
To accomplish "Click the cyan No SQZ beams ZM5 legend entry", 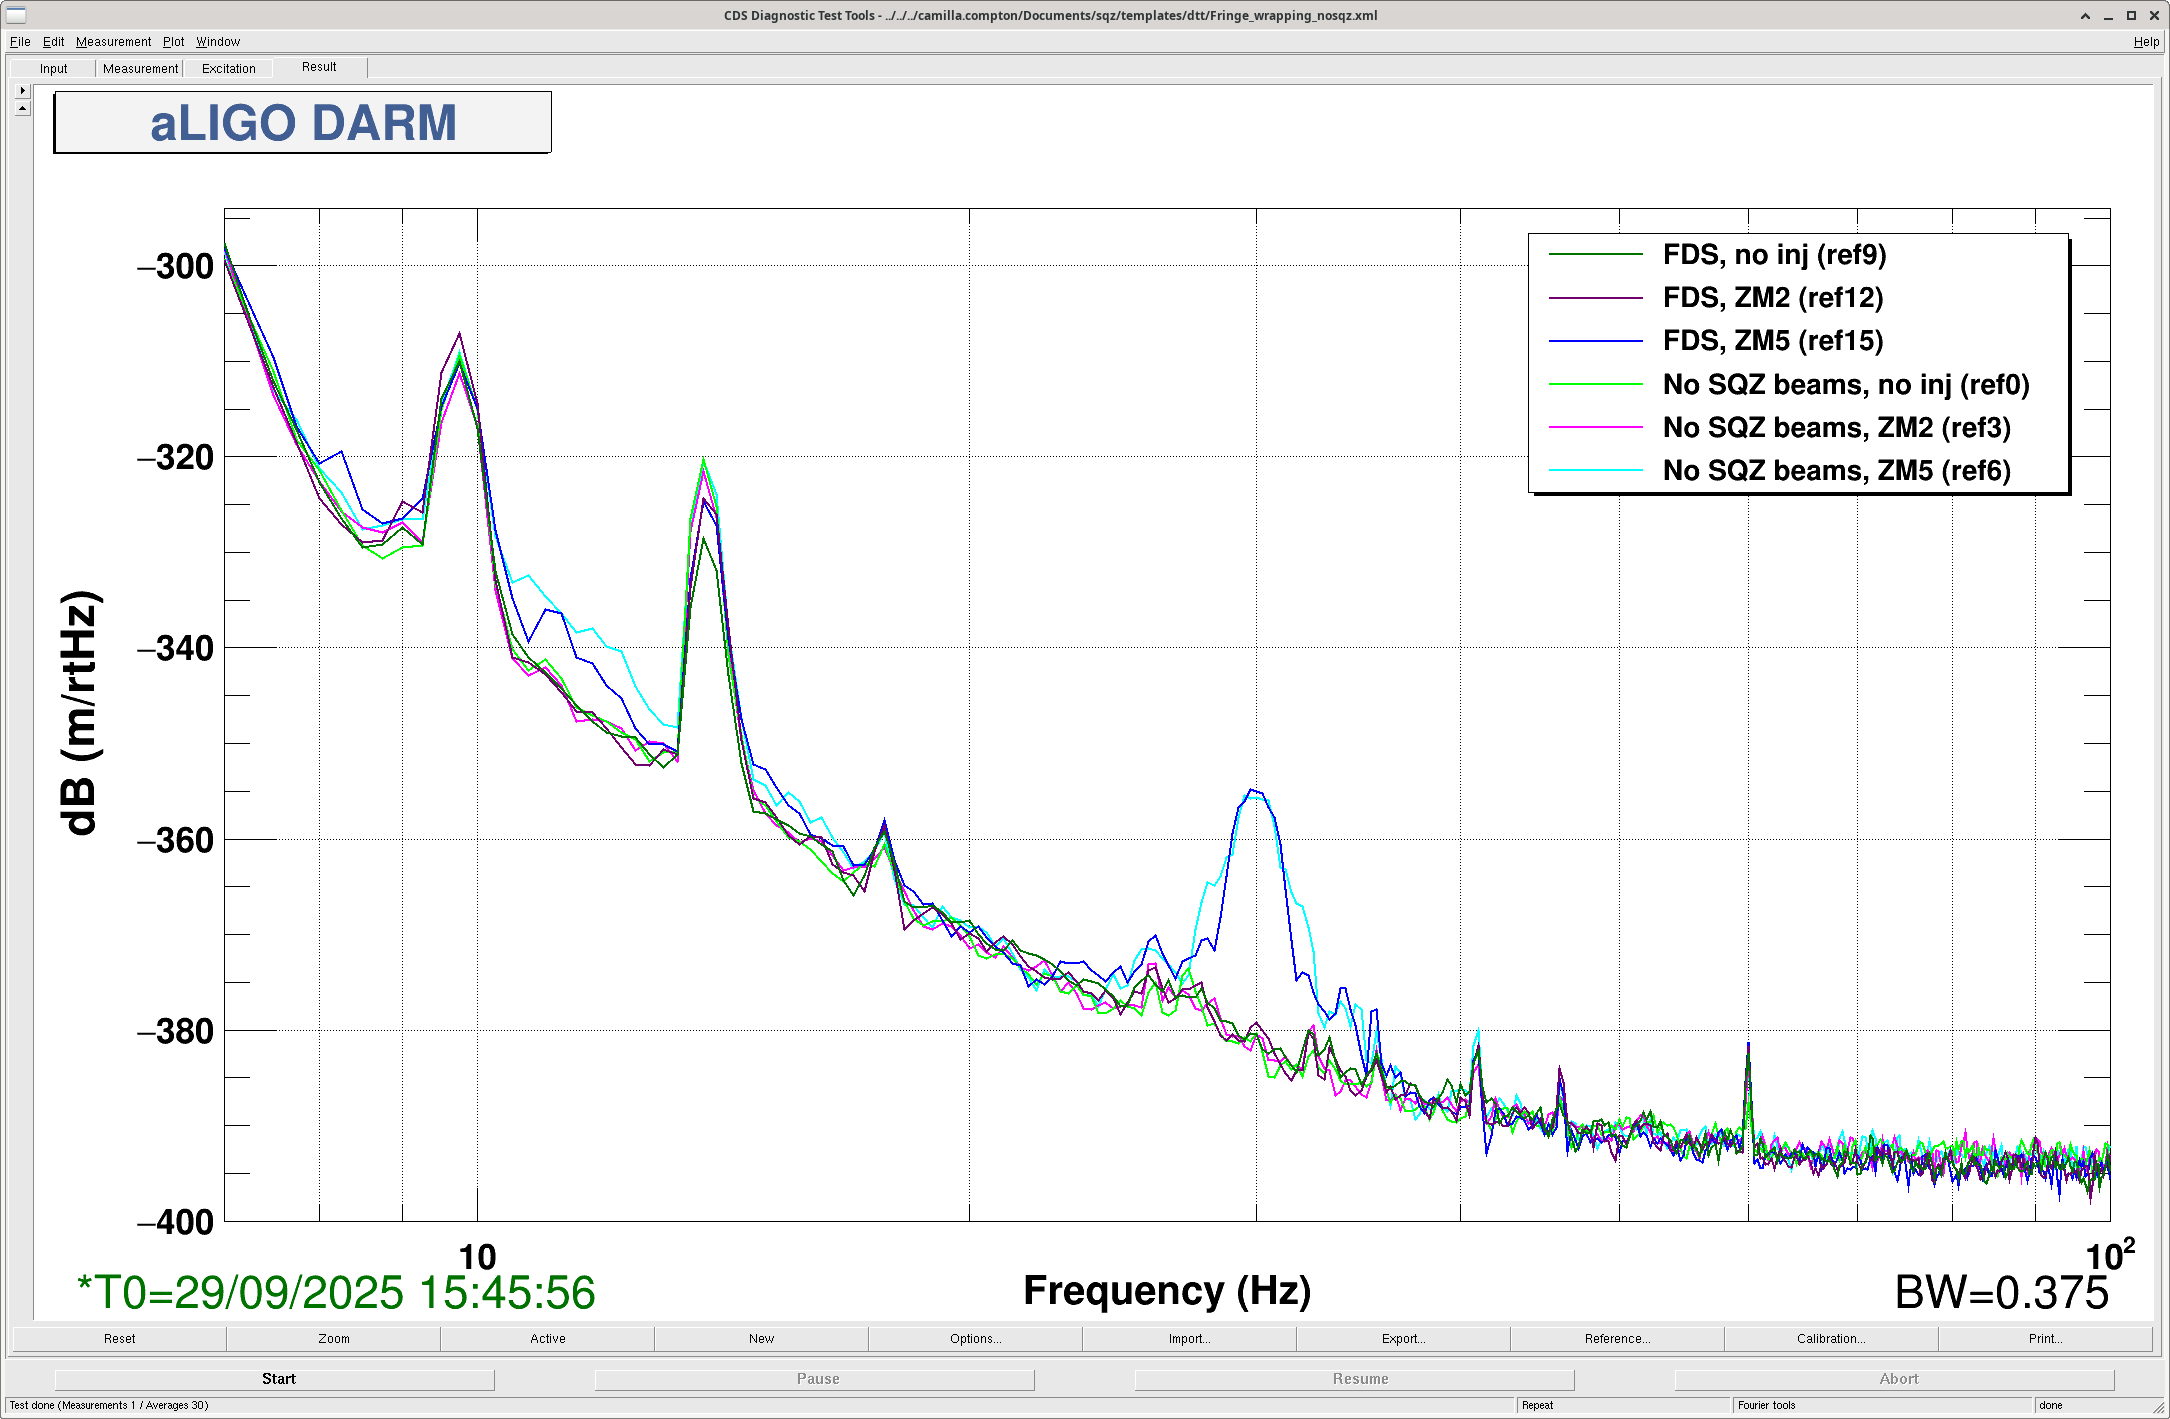I will pyautogui.click(x=1836, y=470).
